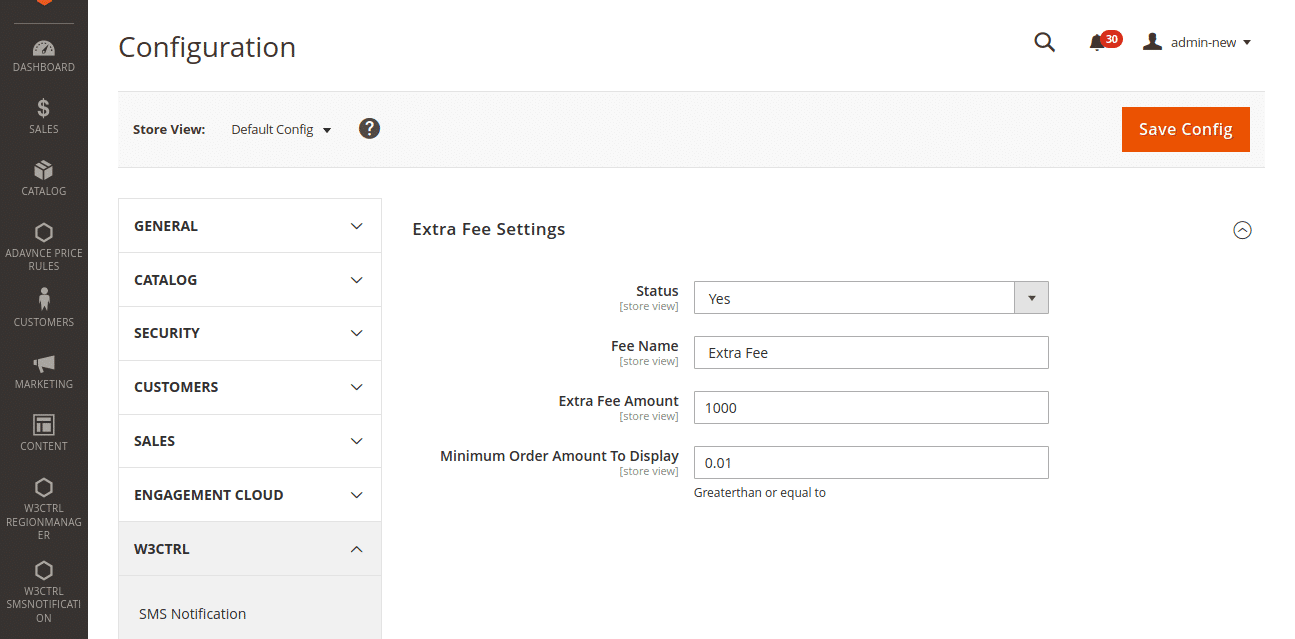Viewport: 1295px width, 639px height.
Task: Open the Store View Default Config dropdown
Action: [x=281, y=129]
